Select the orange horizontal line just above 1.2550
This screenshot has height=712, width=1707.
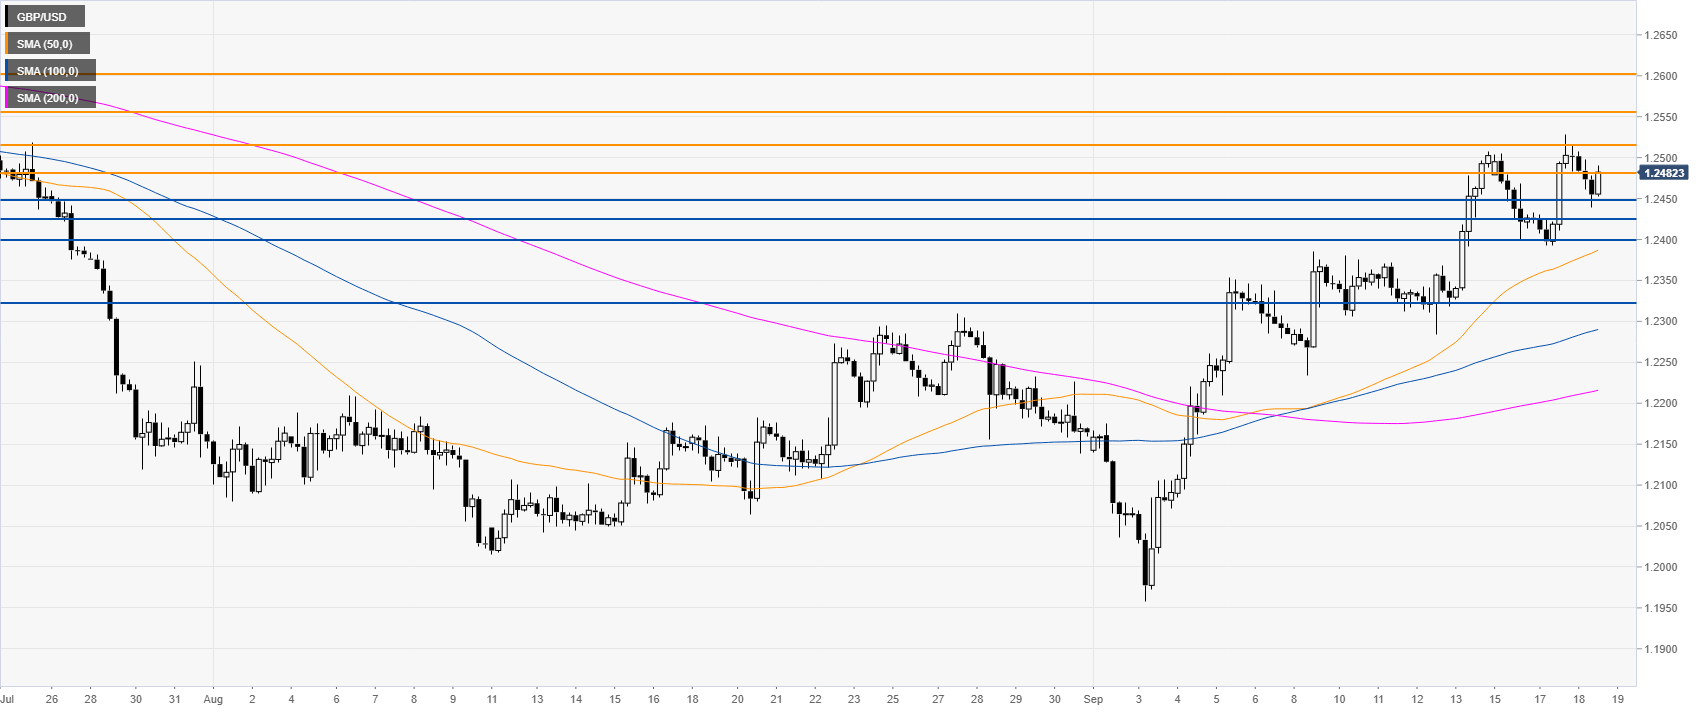pyautogui.click(x=800, y=112)
